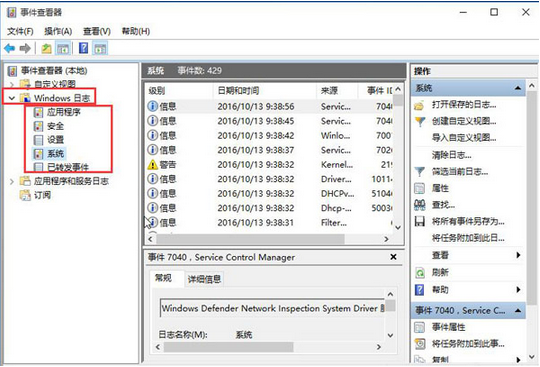Toggle the show/hide action pane toolbar icon

tap(100, 49)
